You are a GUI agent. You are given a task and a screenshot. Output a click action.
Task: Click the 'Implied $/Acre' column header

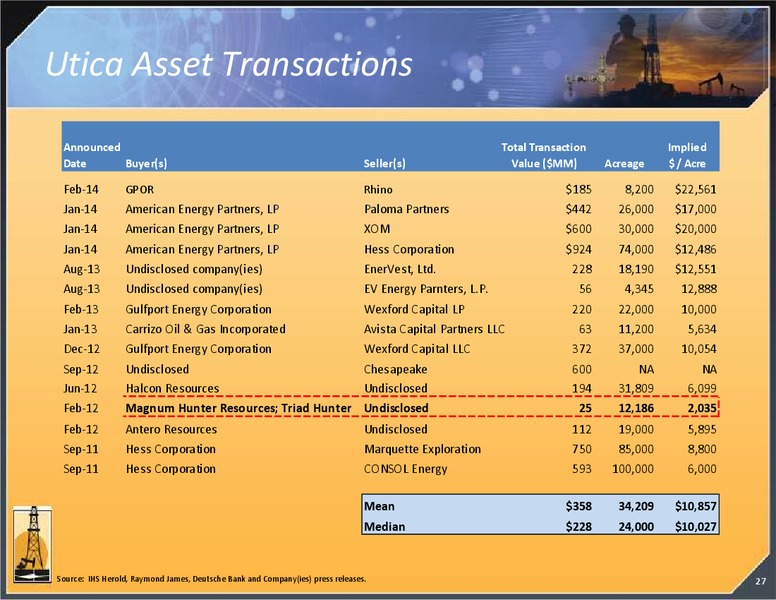[687, 155]
